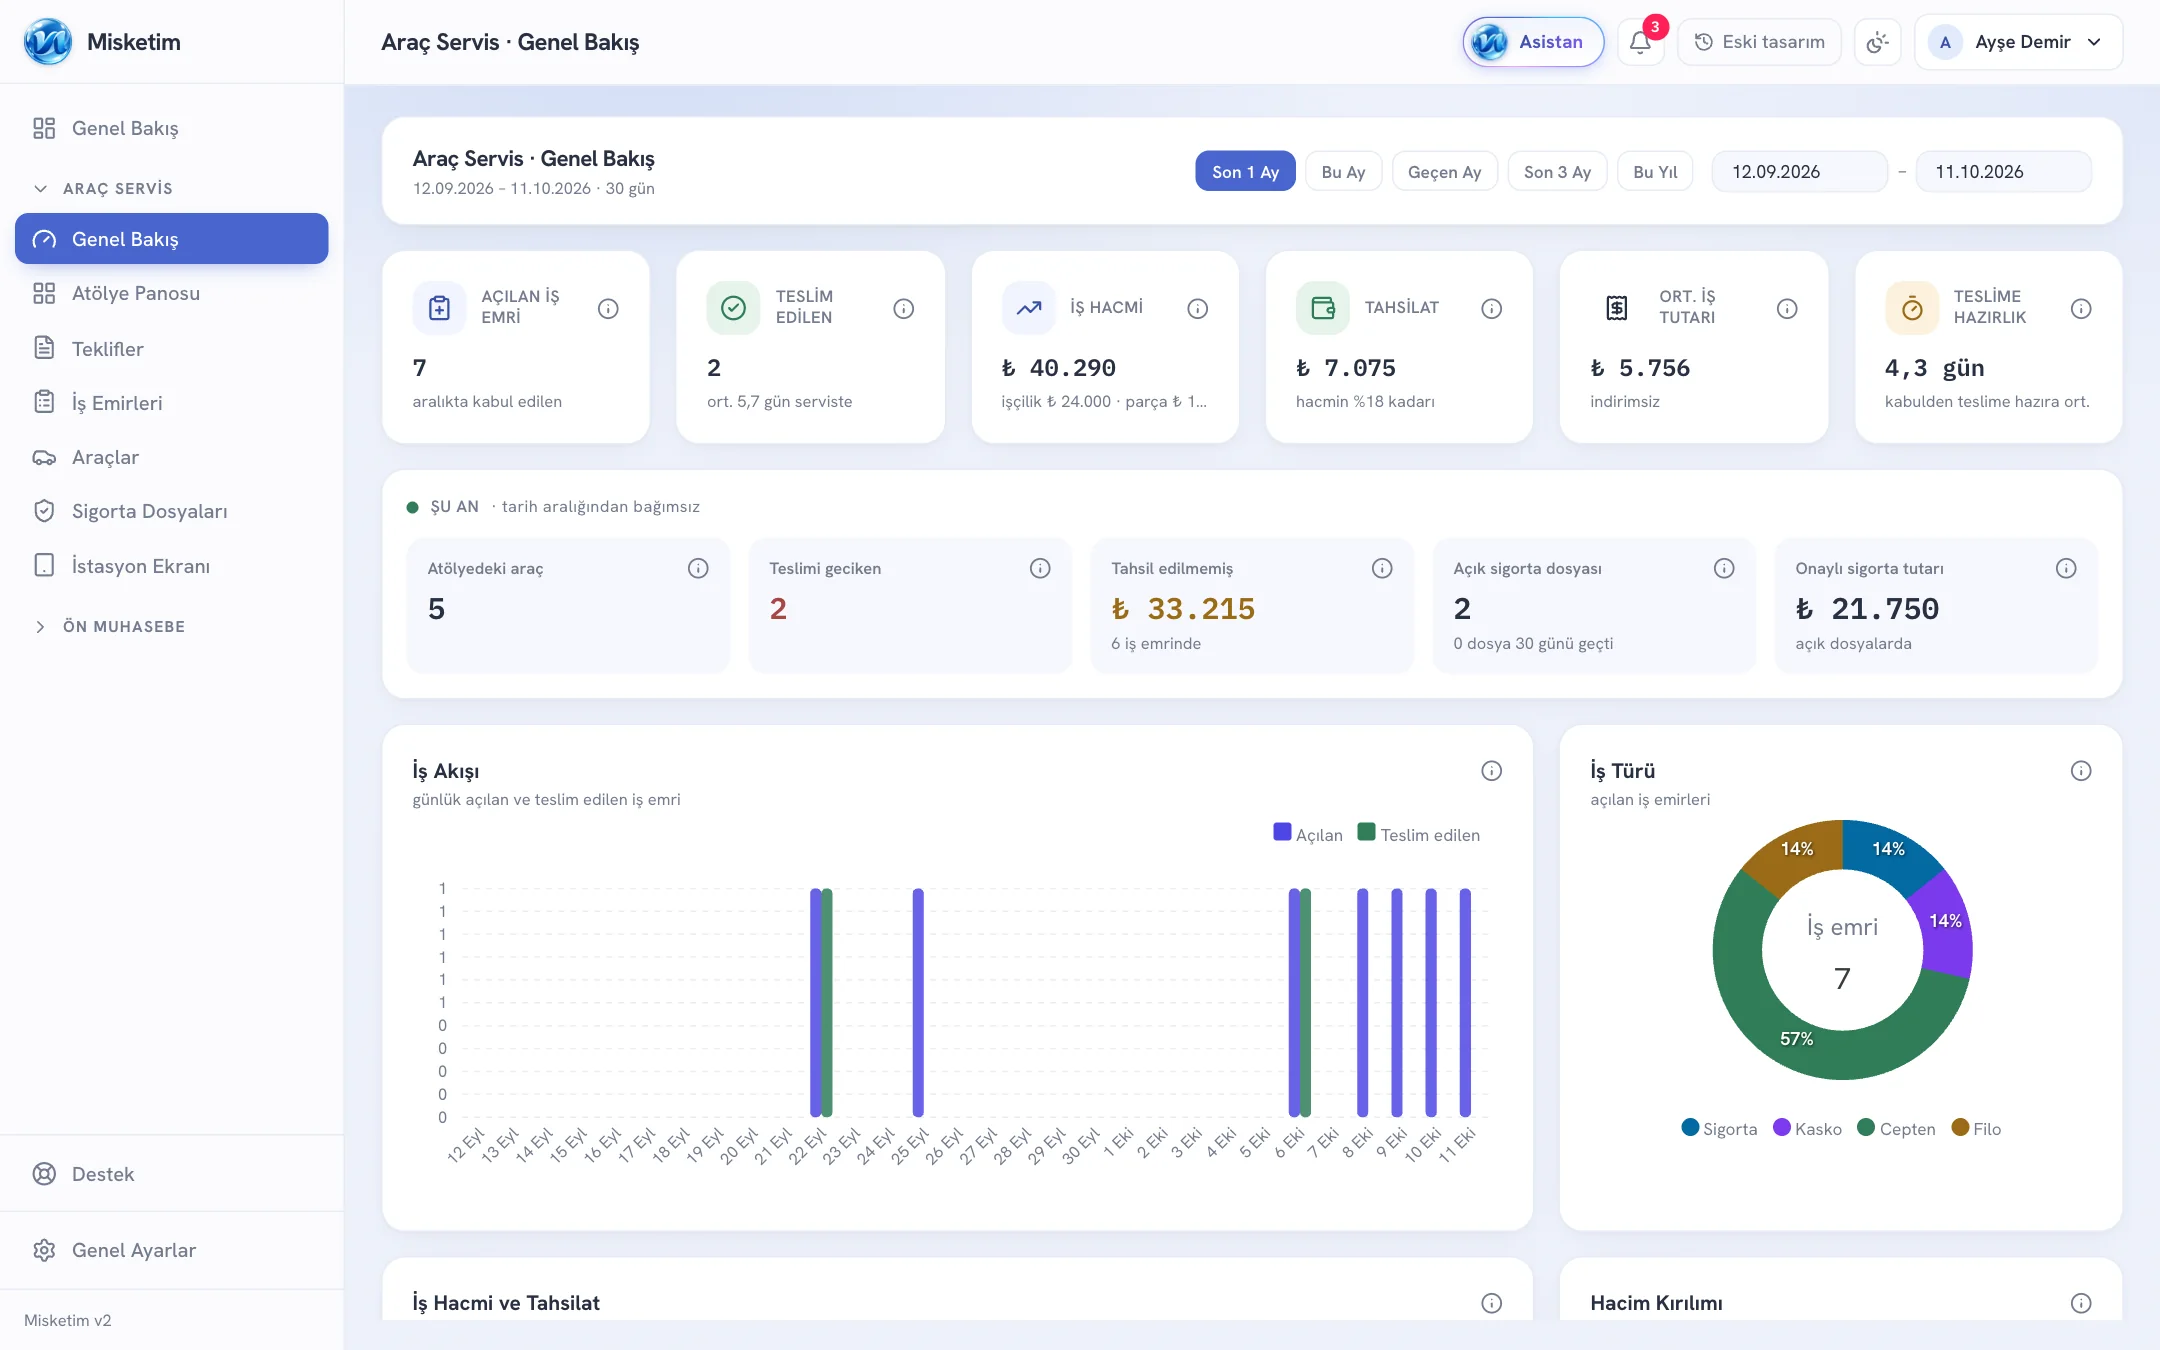
Task: Open the Ayşe Demir user dropdown
Action: coord(2018,42)
